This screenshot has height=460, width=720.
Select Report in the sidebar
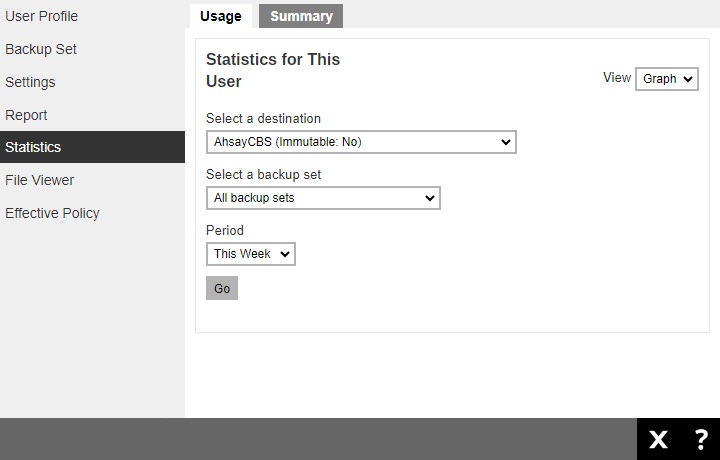click(x=26, y=115)
